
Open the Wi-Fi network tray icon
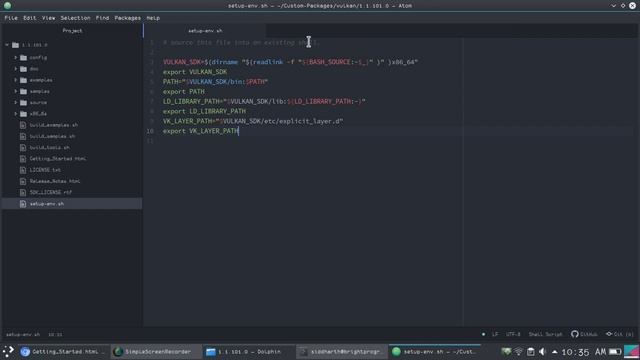(x=518, y=351)
